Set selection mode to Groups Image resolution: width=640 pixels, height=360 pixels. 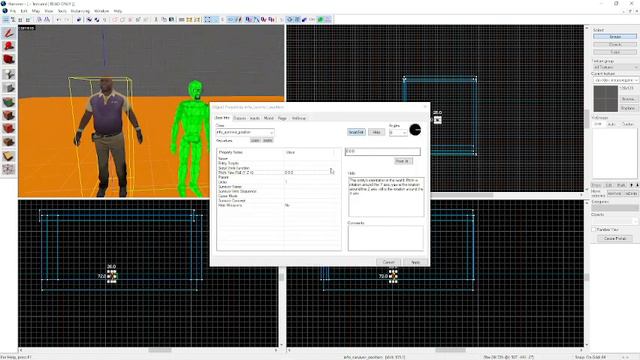click(x=615, y=37)
